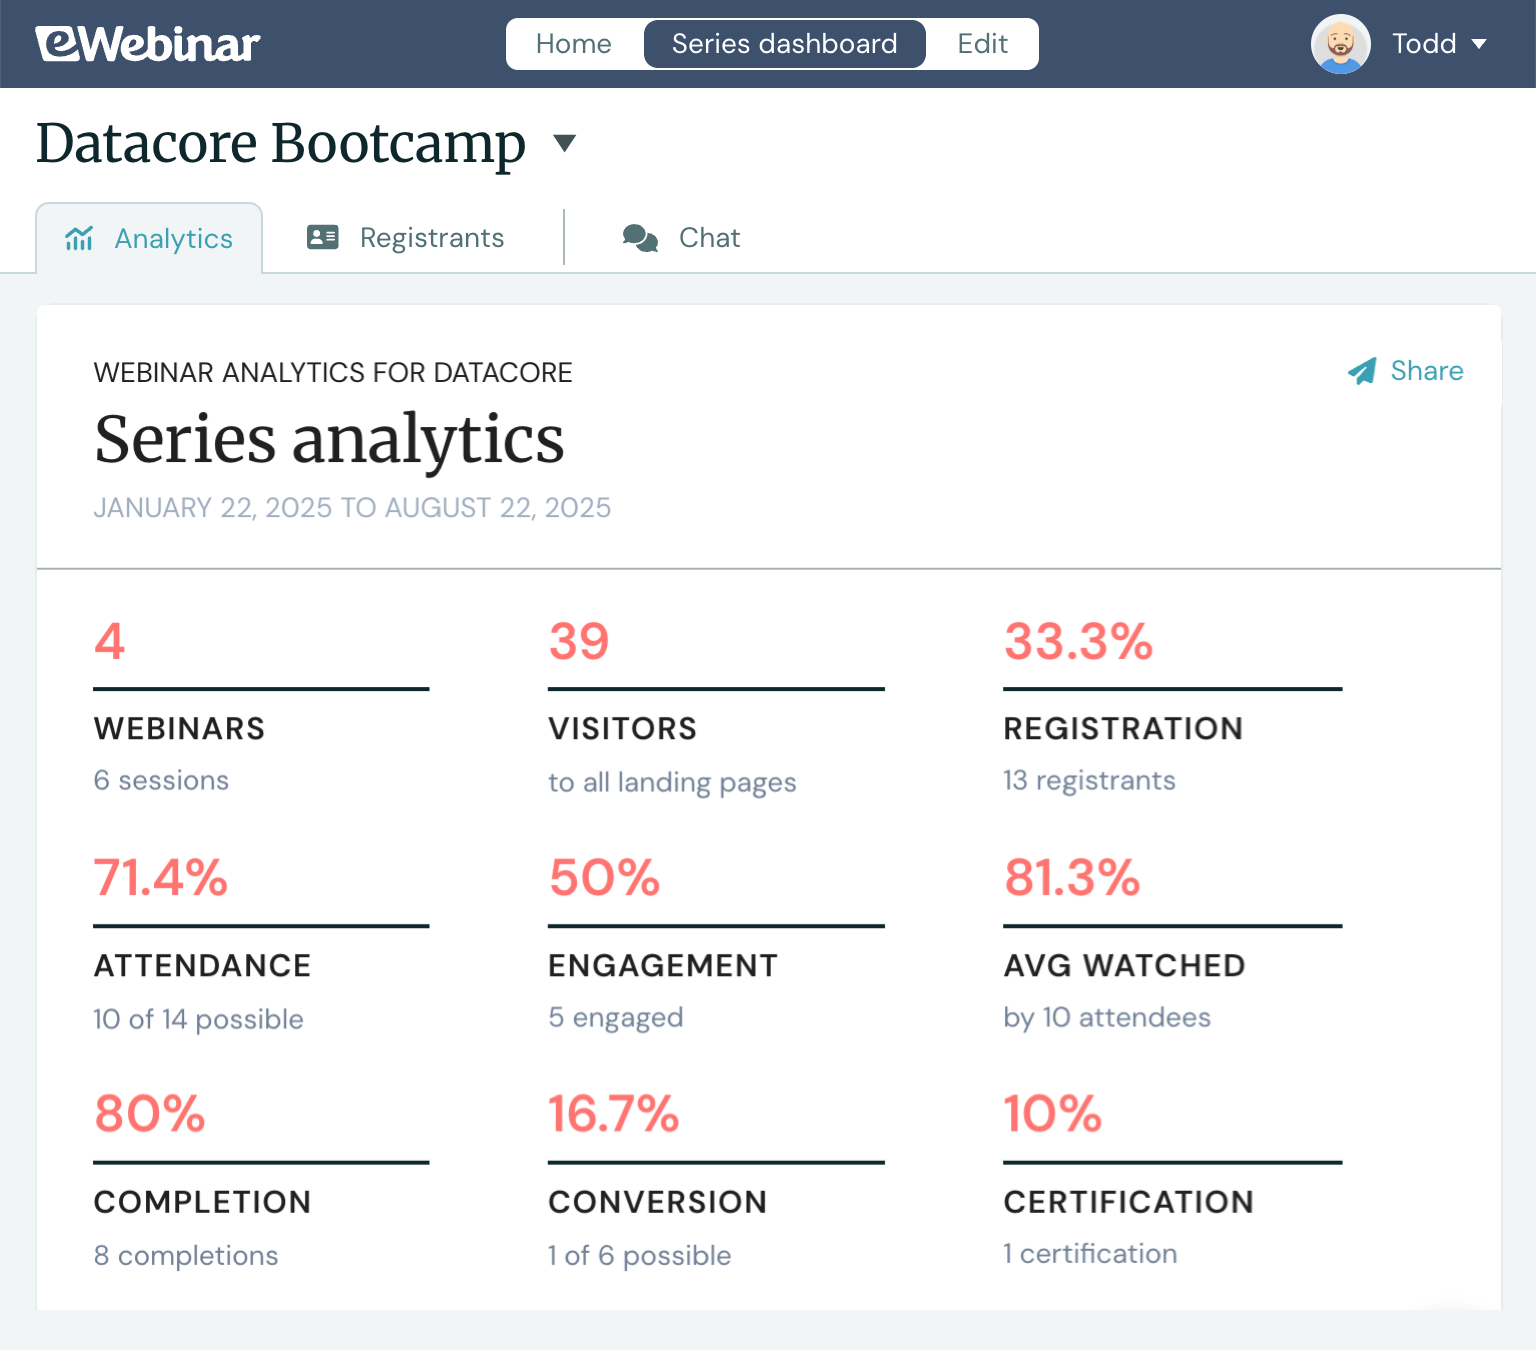Select the Series dashboard tab
Screen dimensions: 1536x1350
point(784,43)
